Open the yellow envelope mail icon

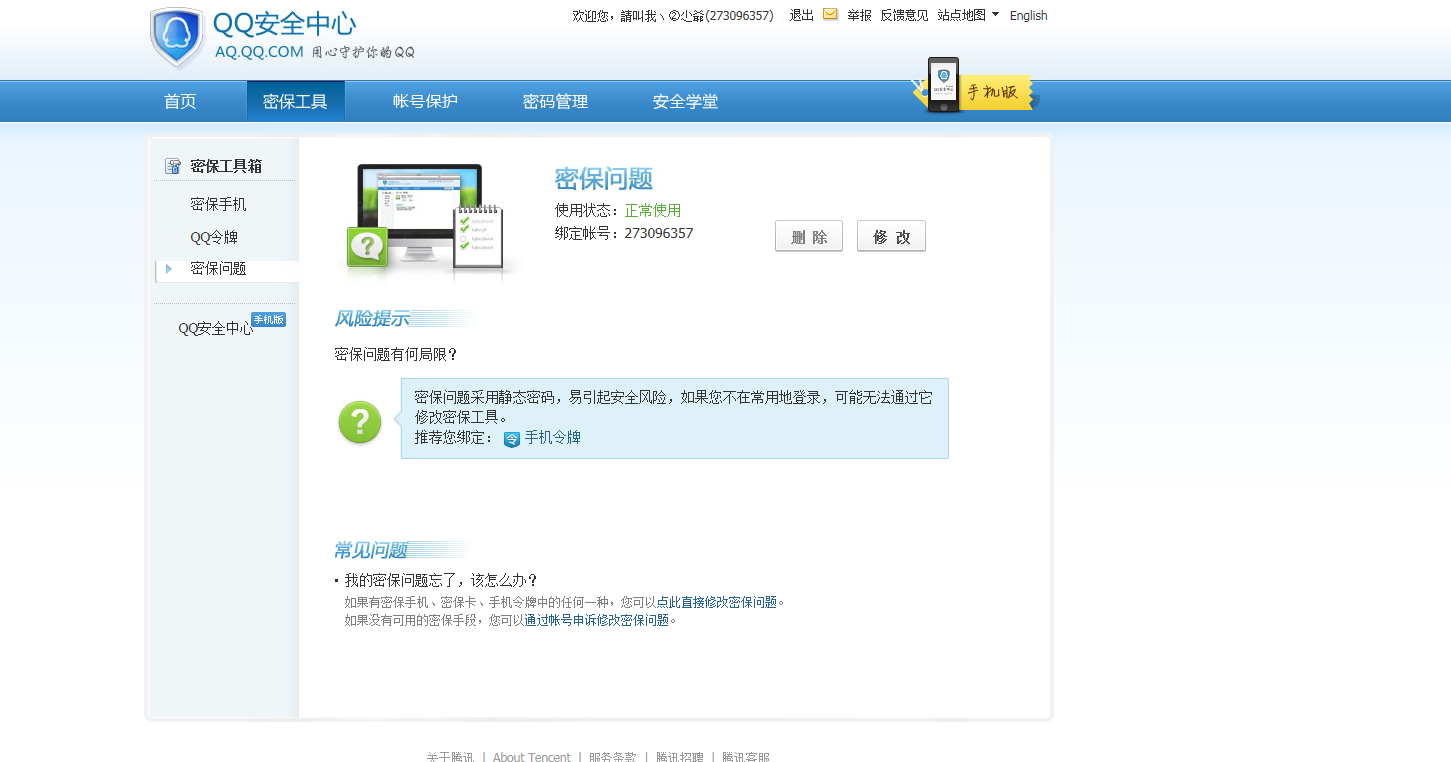click(829, 15)
